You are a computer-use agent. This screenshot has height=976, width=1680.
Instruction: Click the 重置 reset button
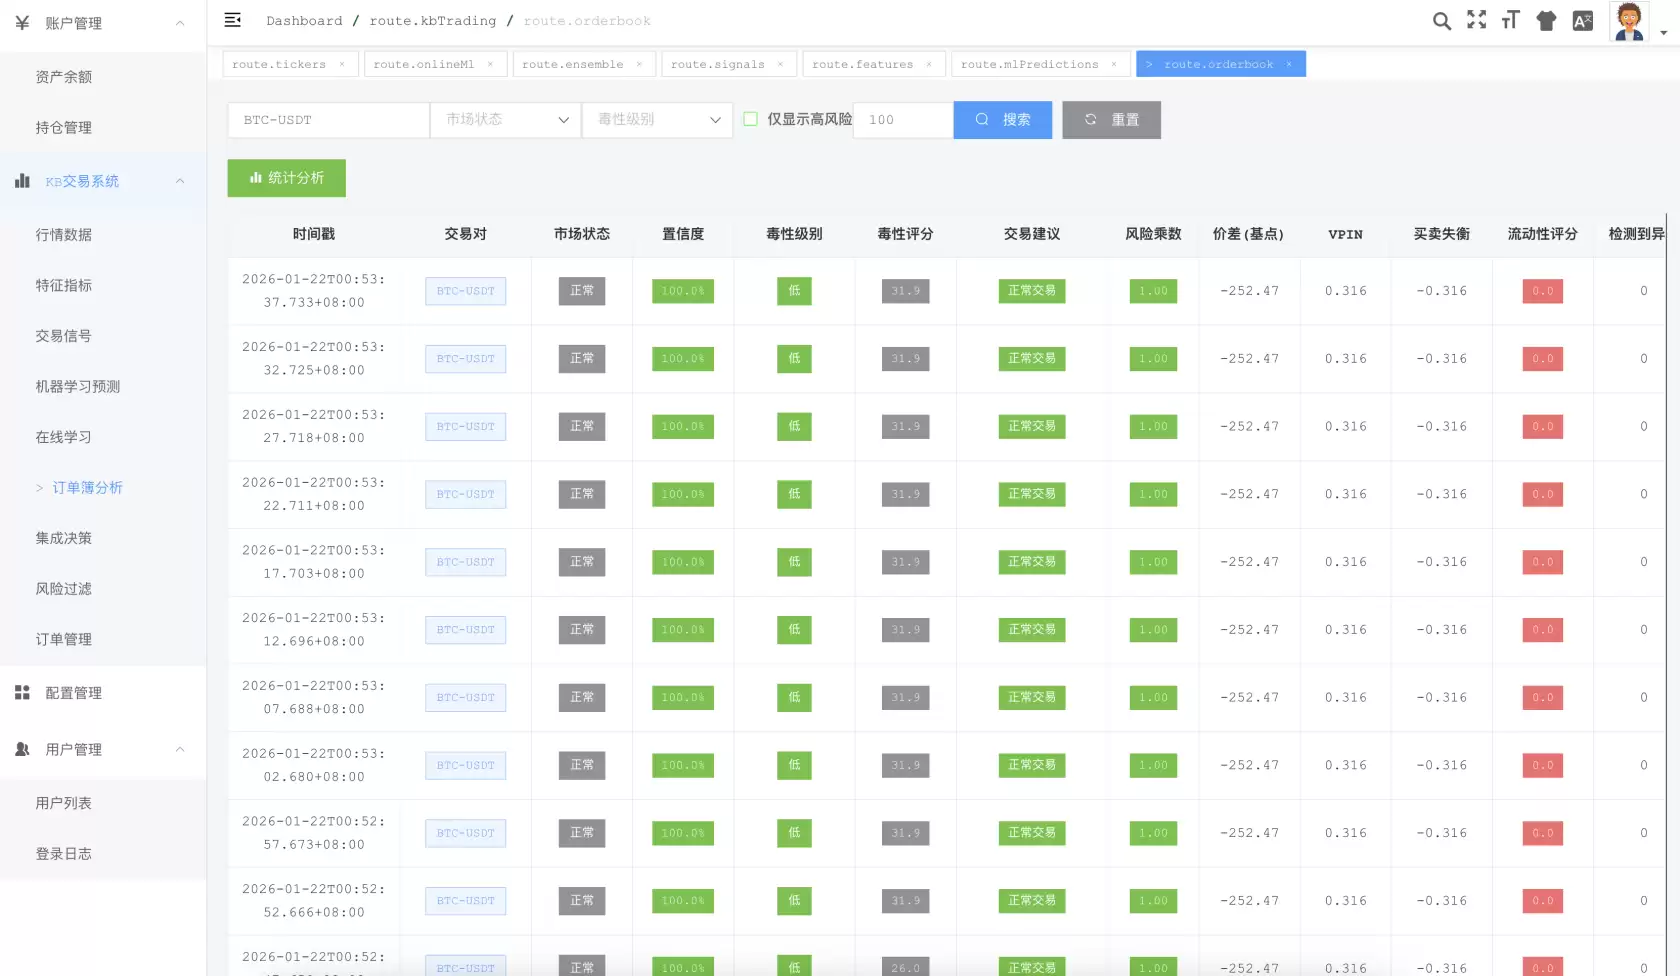click(1112, 120)
